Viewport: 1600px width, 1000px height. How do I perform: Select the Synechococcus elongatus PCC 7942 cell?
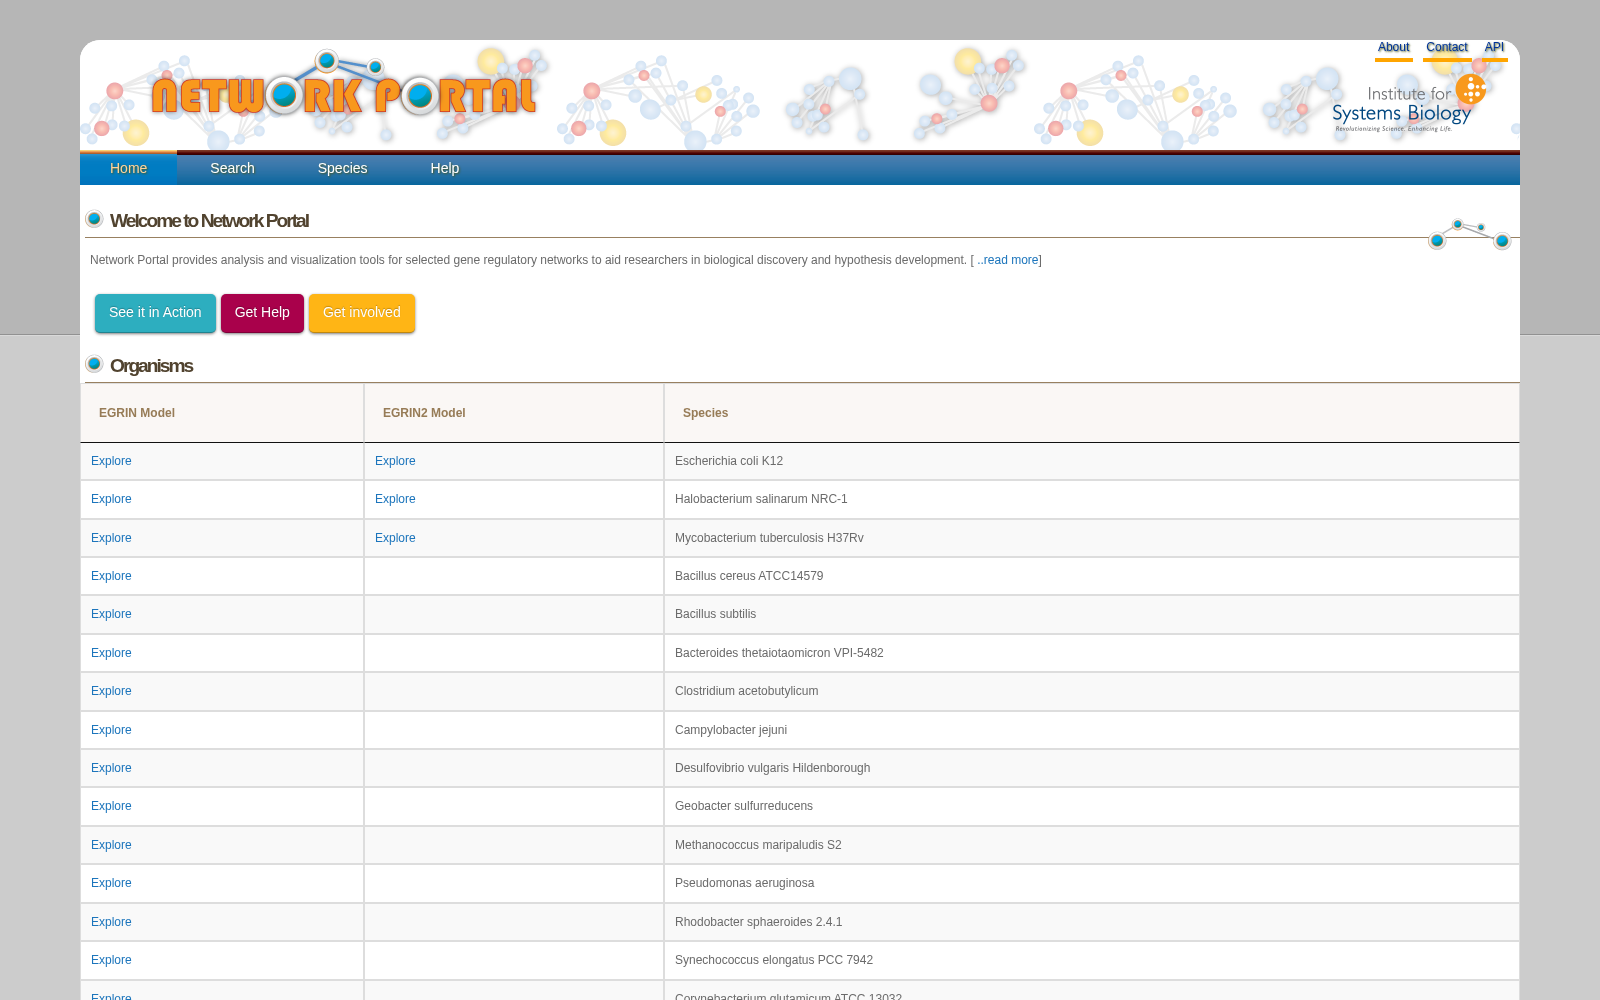click(x=1092, y=960)
